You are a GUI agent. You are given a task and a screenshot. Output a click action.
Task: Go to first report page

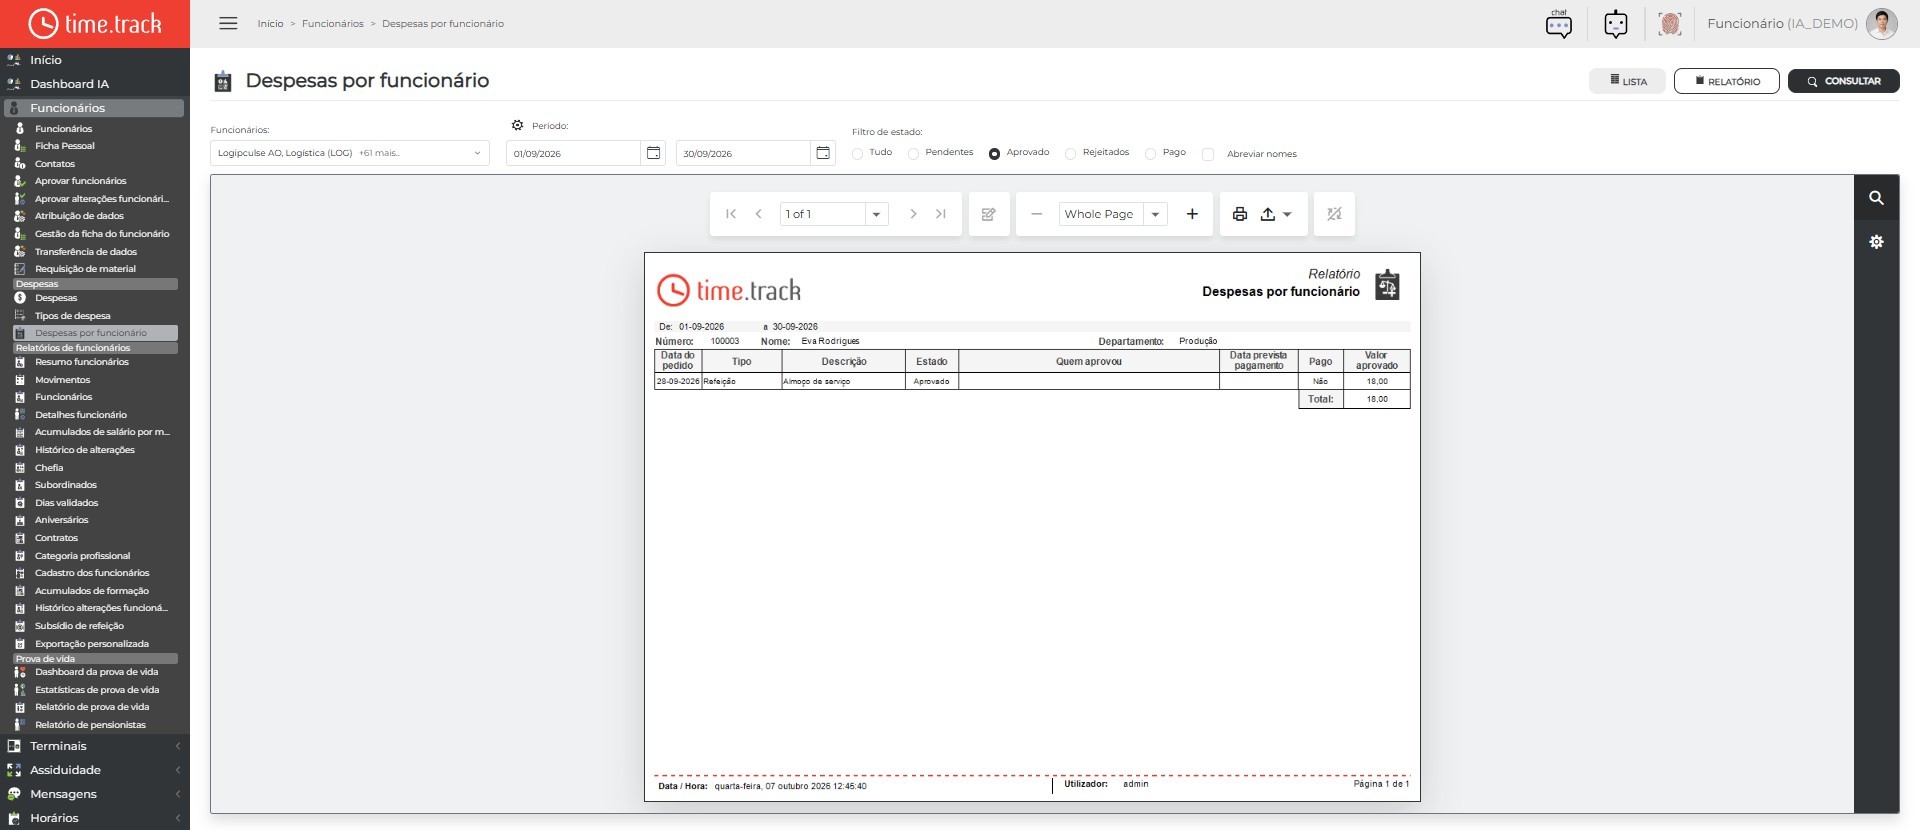tap(731, 214)
